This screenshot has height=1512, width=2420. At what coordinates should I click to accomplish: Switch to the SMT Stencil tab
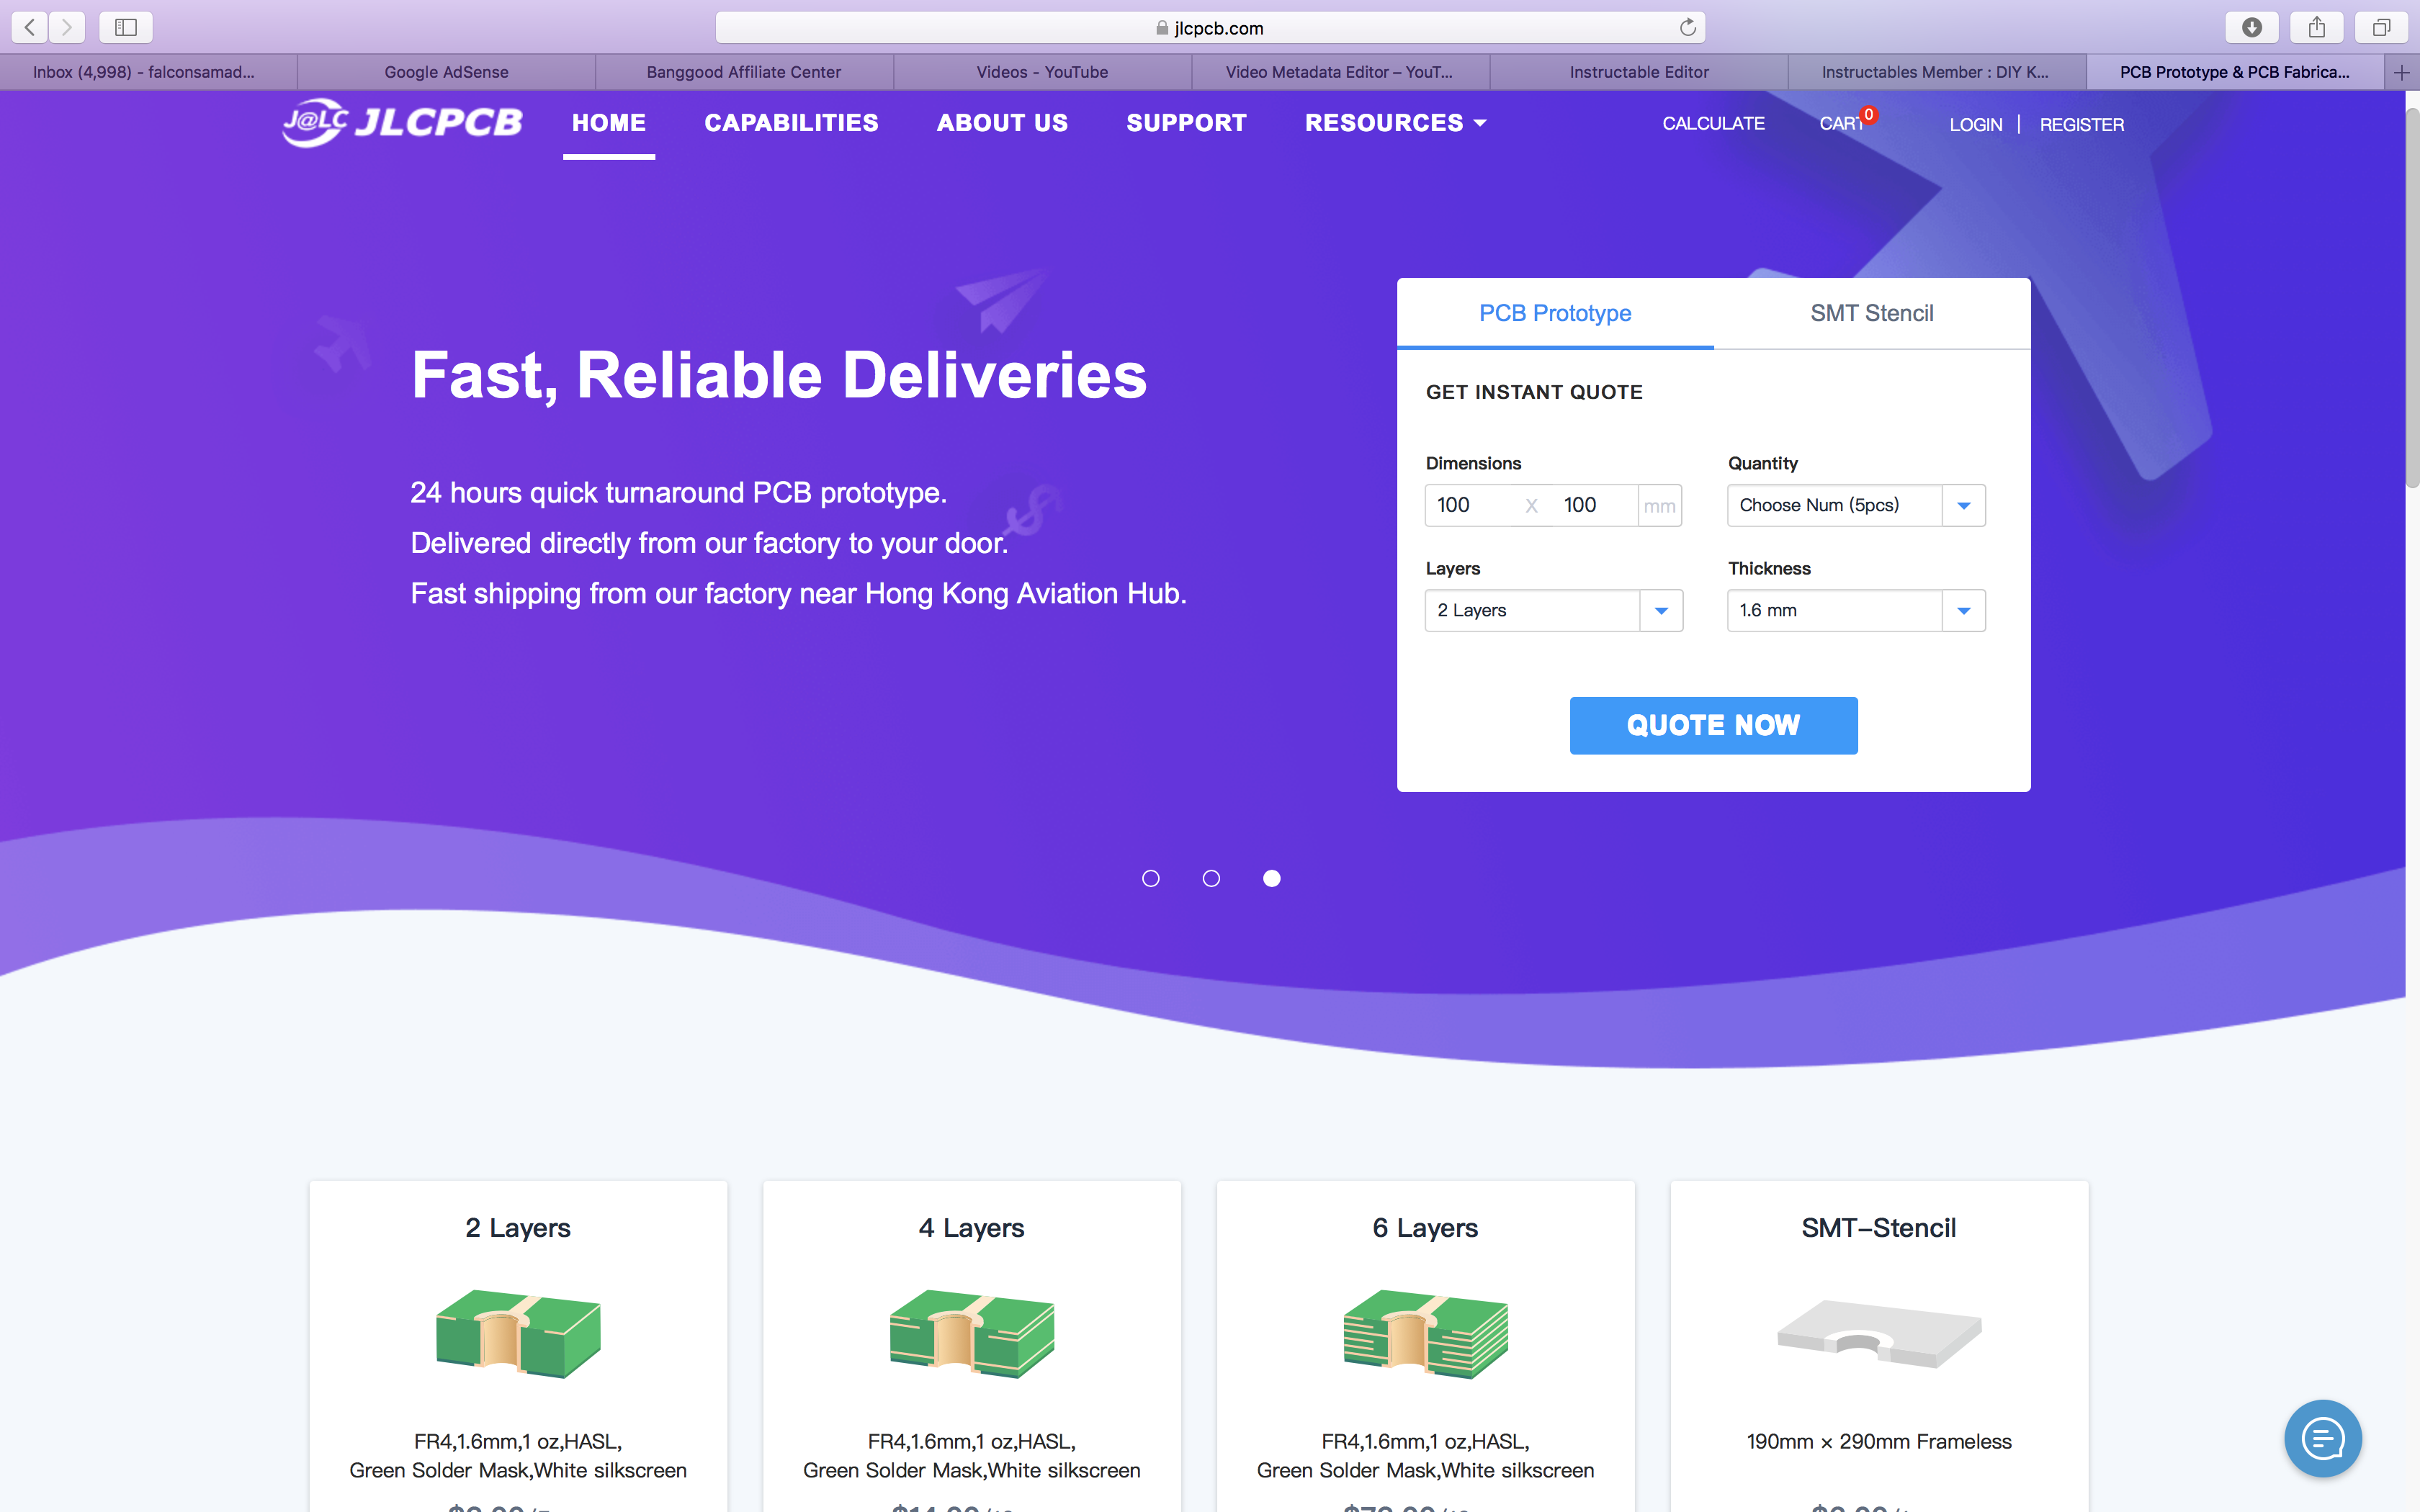click(x=1872, y=313)
